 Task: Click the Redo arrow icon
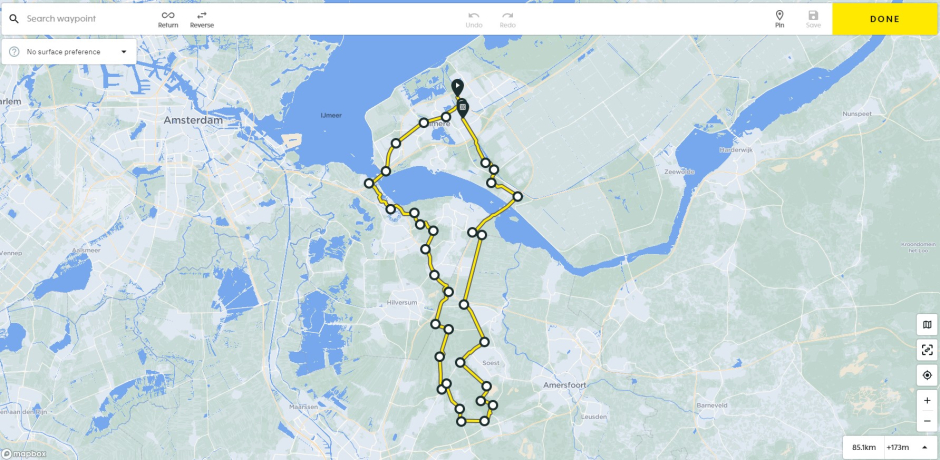507,15
